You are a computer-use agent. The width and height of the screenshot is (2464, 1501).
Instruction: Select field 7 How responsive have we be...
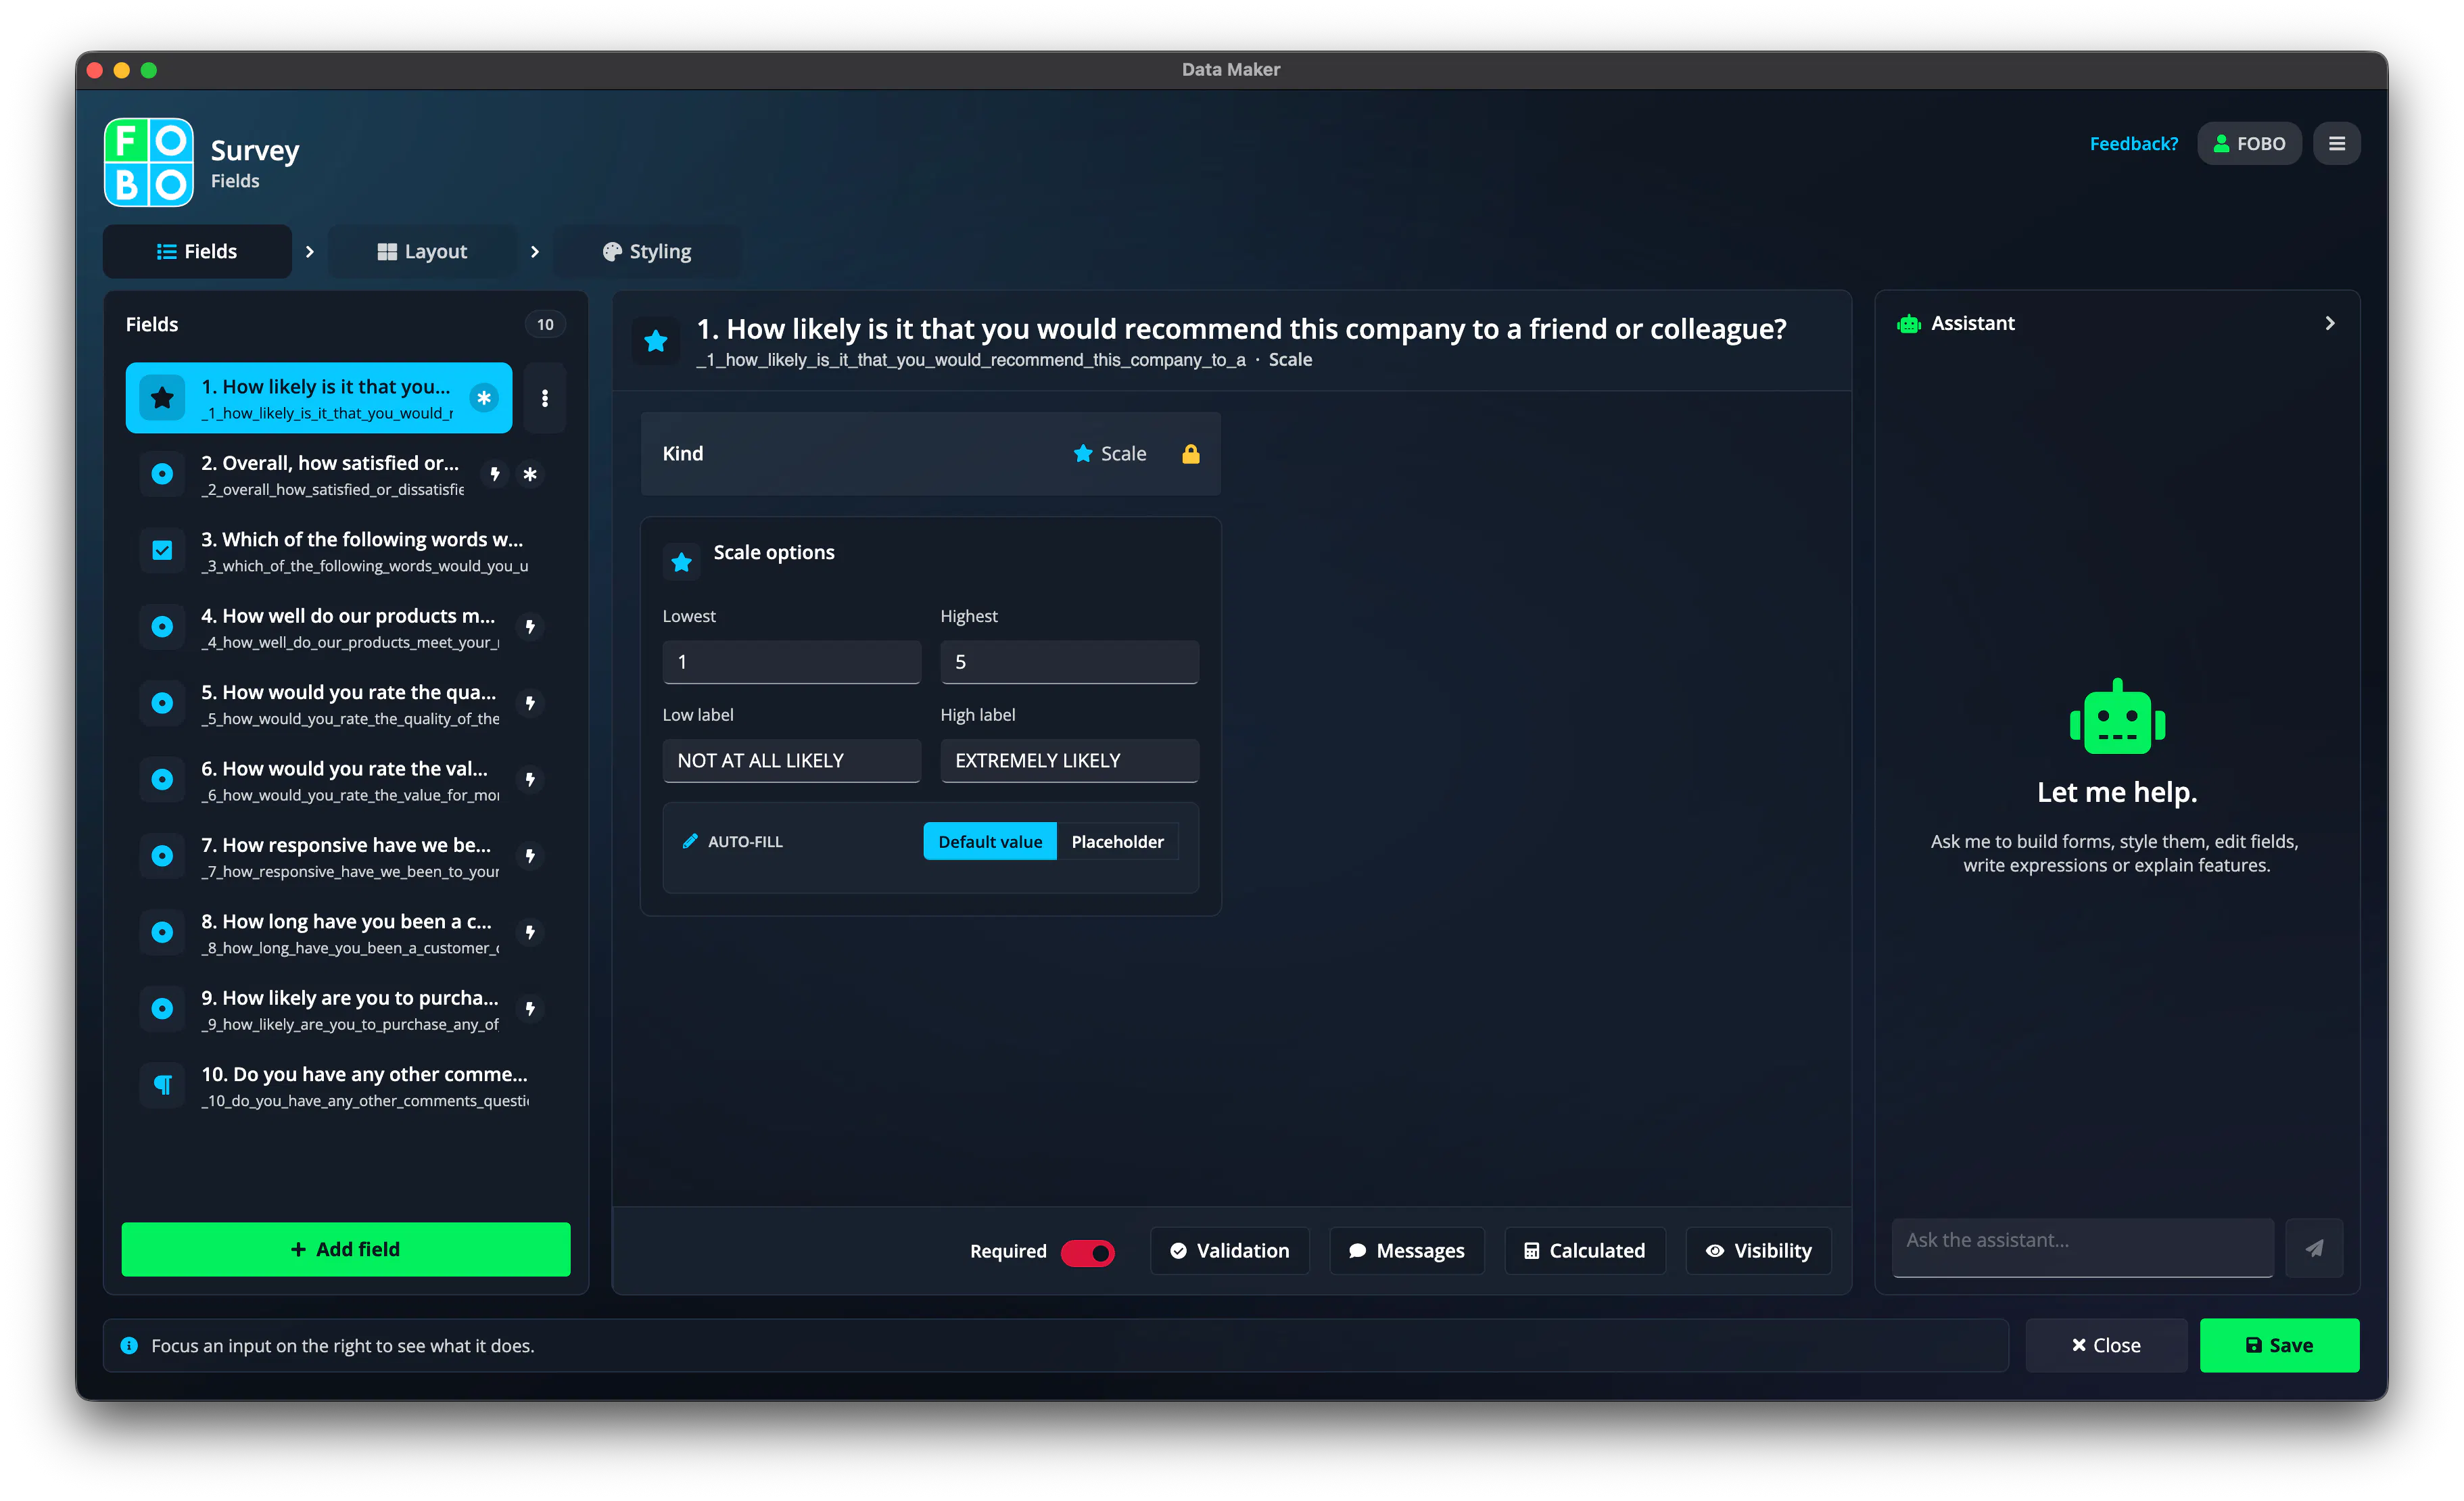pyautogui.click(x=346, y=857)
